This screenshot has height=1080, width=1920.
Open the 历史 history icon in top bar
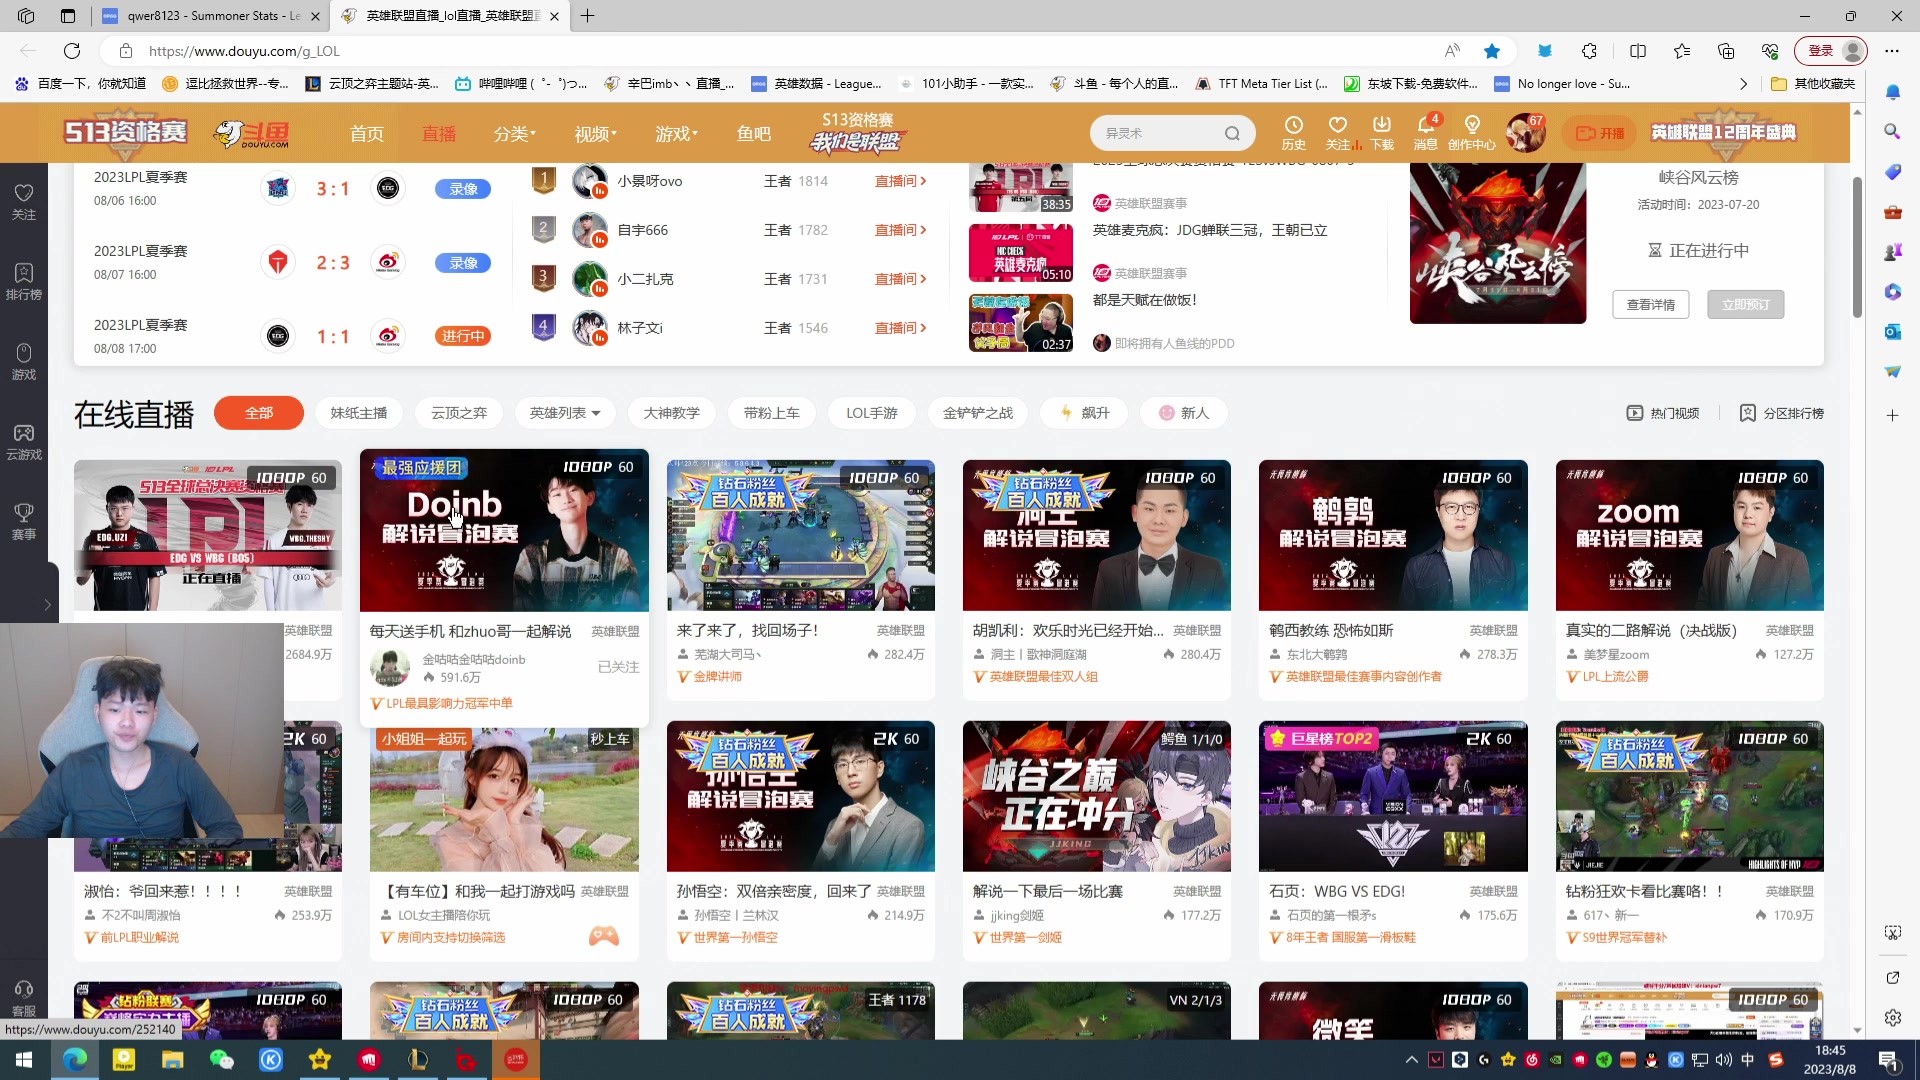(1293, 131)
